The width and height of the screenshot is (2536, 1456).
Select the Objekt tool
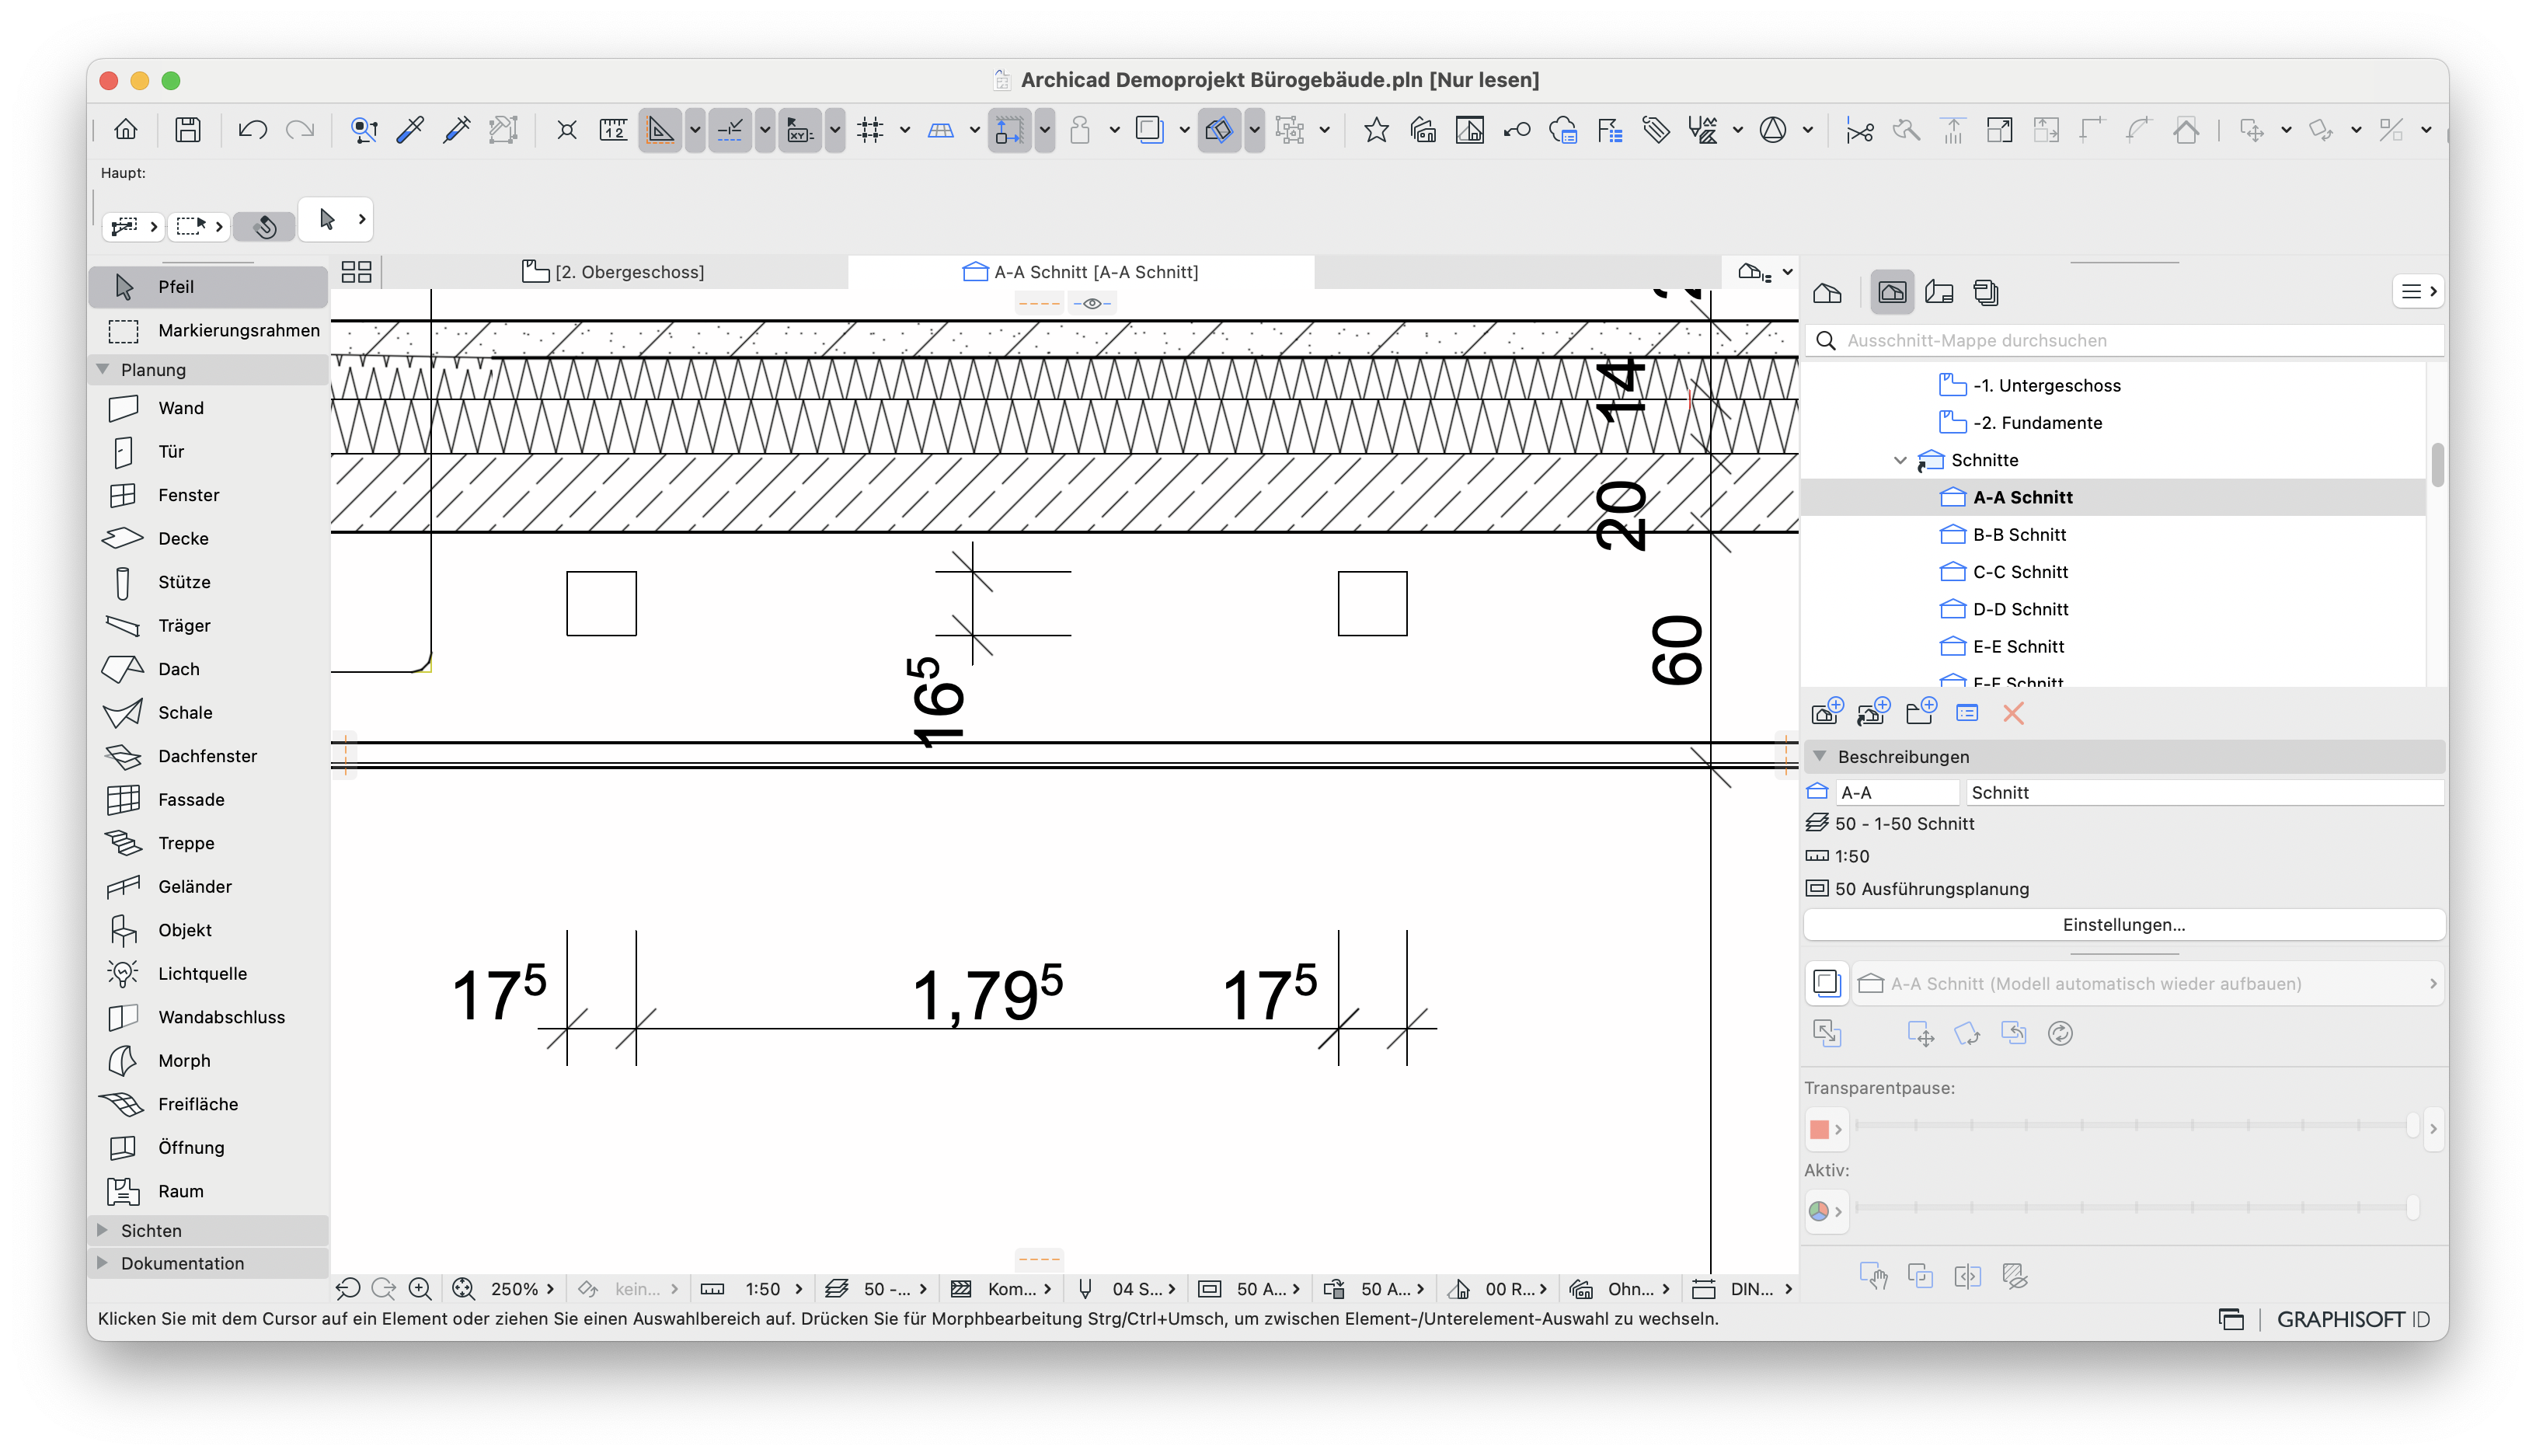208,930
